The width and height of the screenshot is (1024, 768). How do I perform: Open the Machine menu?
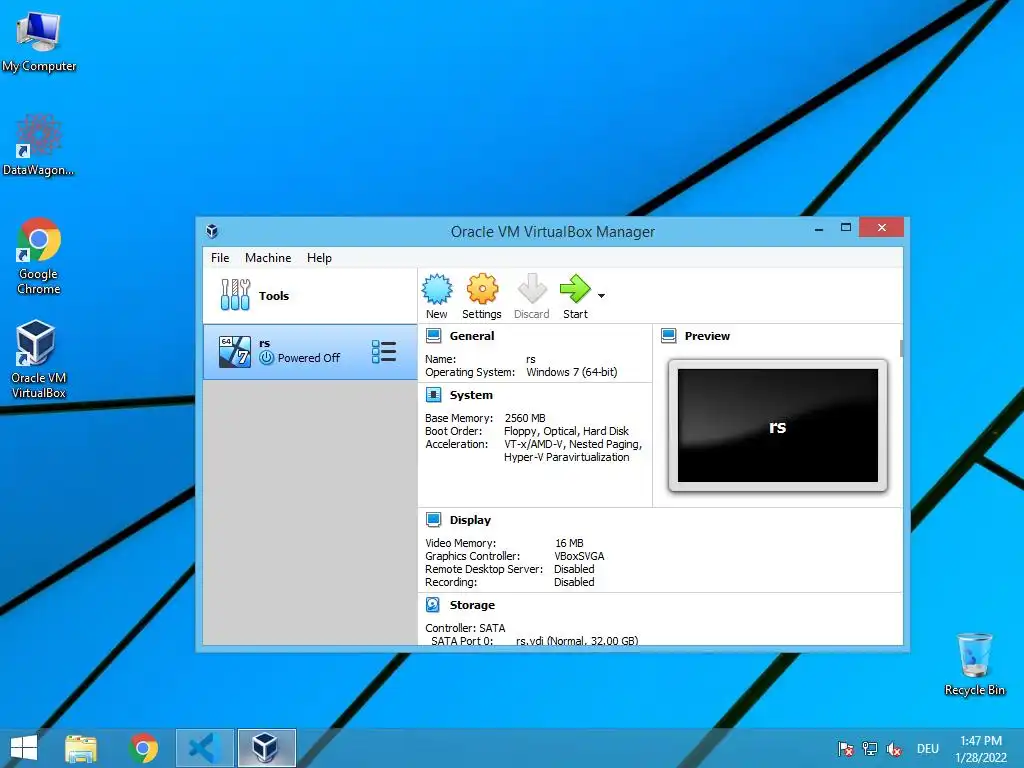pyautogui.click(x=268, y=258)
